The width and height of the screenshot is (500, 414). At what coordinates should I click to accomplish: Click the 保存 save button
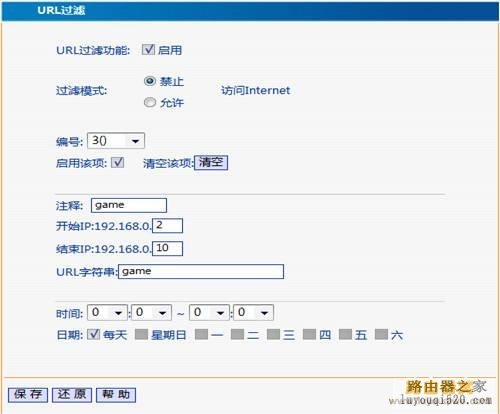(x=28, y=395)
